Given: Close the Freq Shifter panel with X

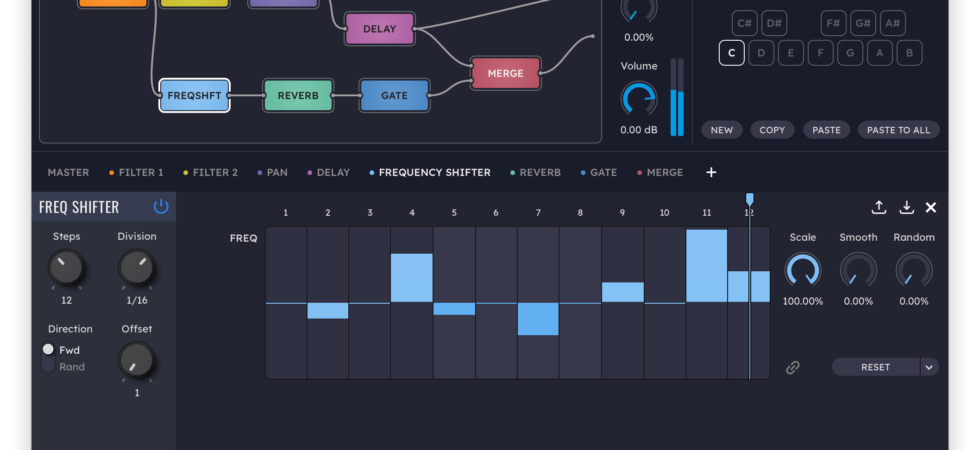Looking at the screenshot, I should [931, 208].
